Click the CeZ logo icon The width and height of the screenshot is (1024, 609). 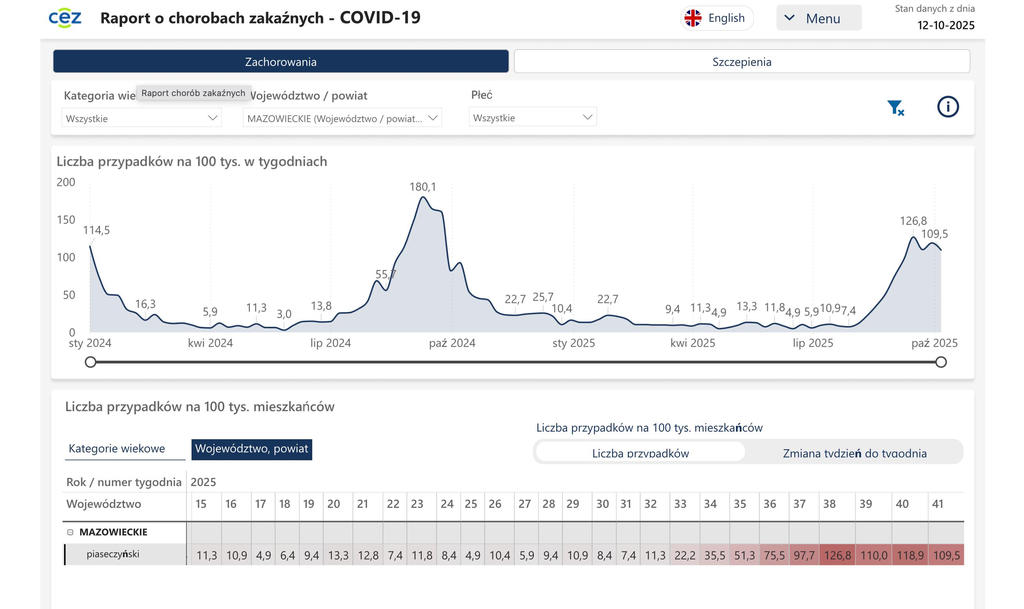(x=65, y=18)
